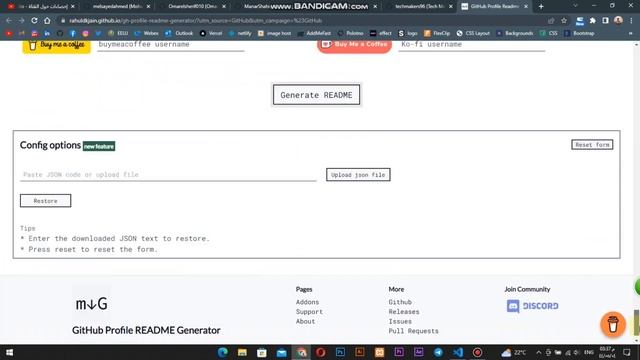Focus the Ko-fi username field

click(x=471, y=45)
